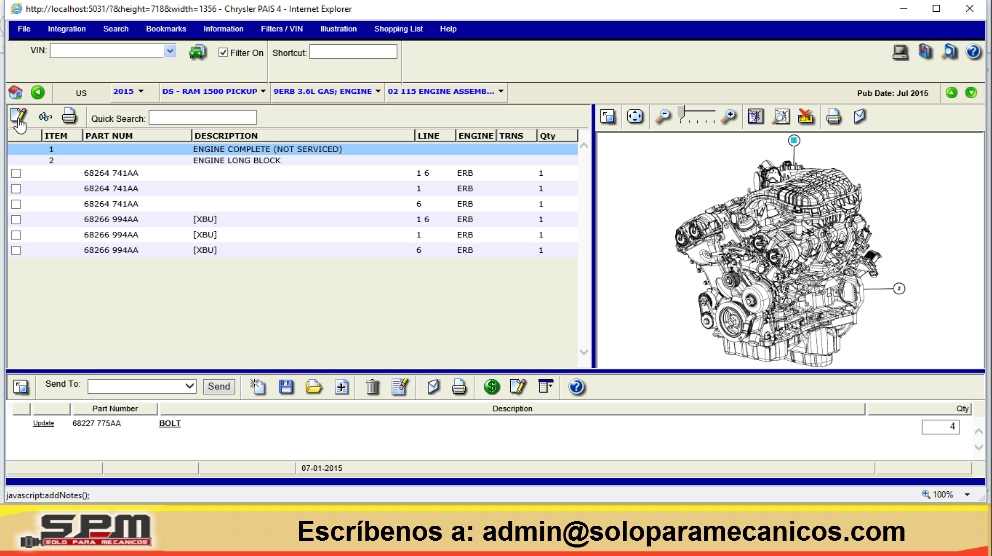992x556 pixels.
Task: Print the parts list using printer icon
Action: coord(69,116)
